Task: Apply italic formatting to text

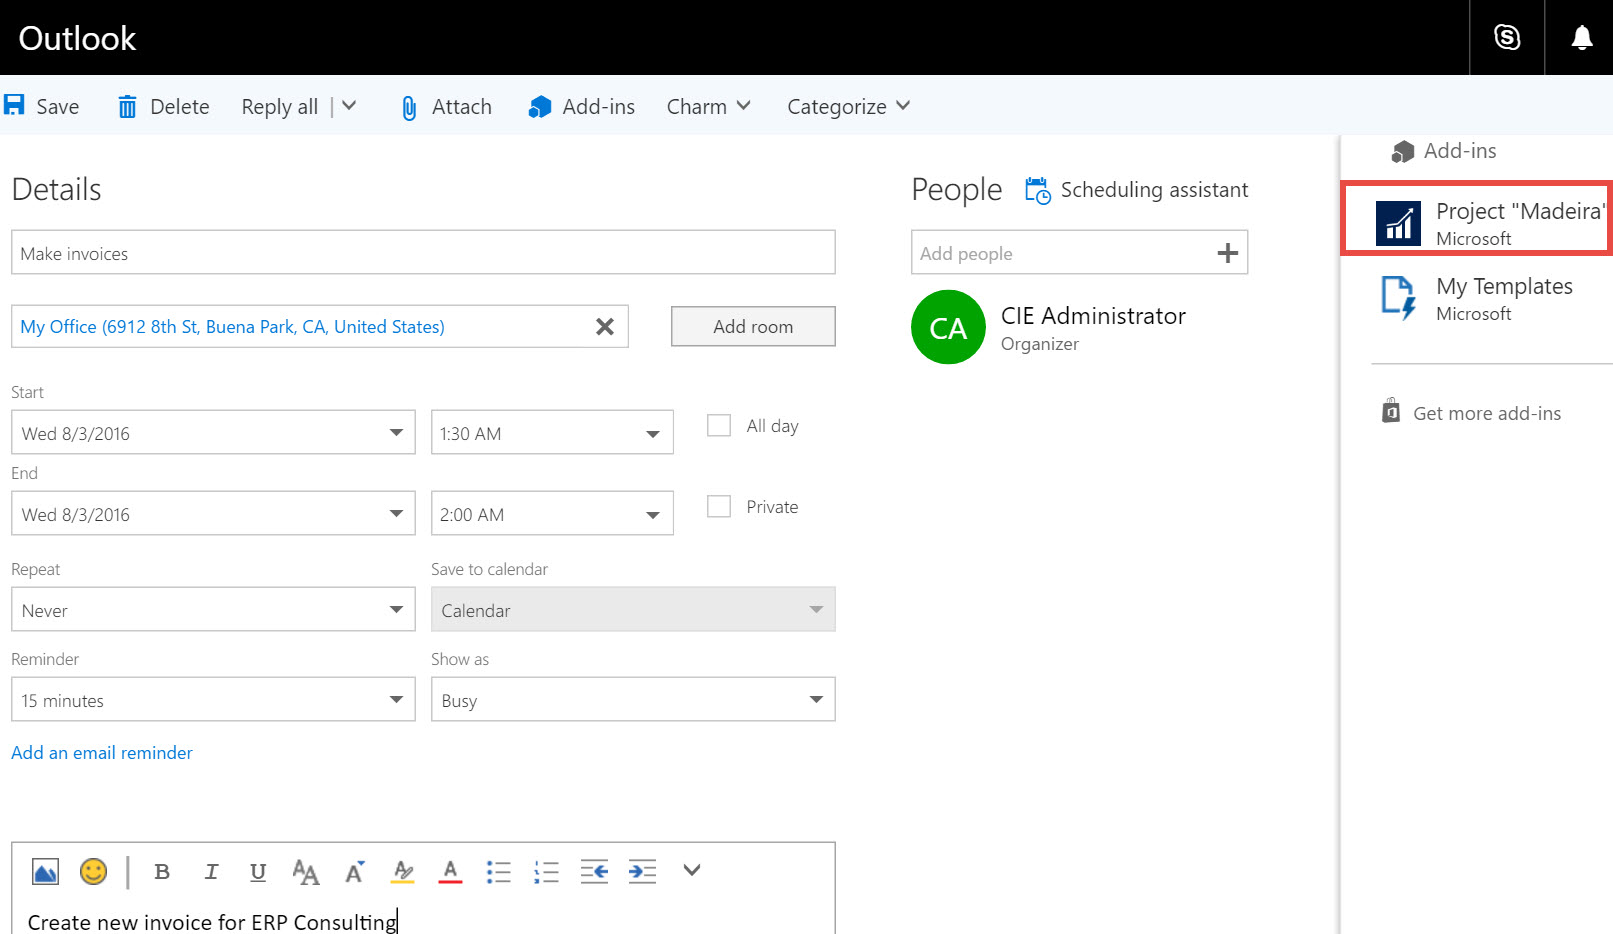Action: 211,872
